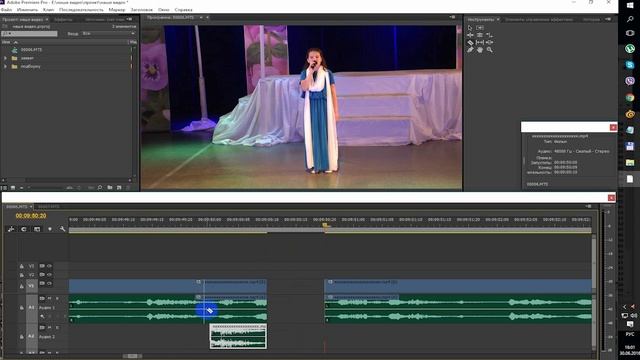Select the Slip tool
Viewport: 640px width, 360px height.
click(480, 42)
